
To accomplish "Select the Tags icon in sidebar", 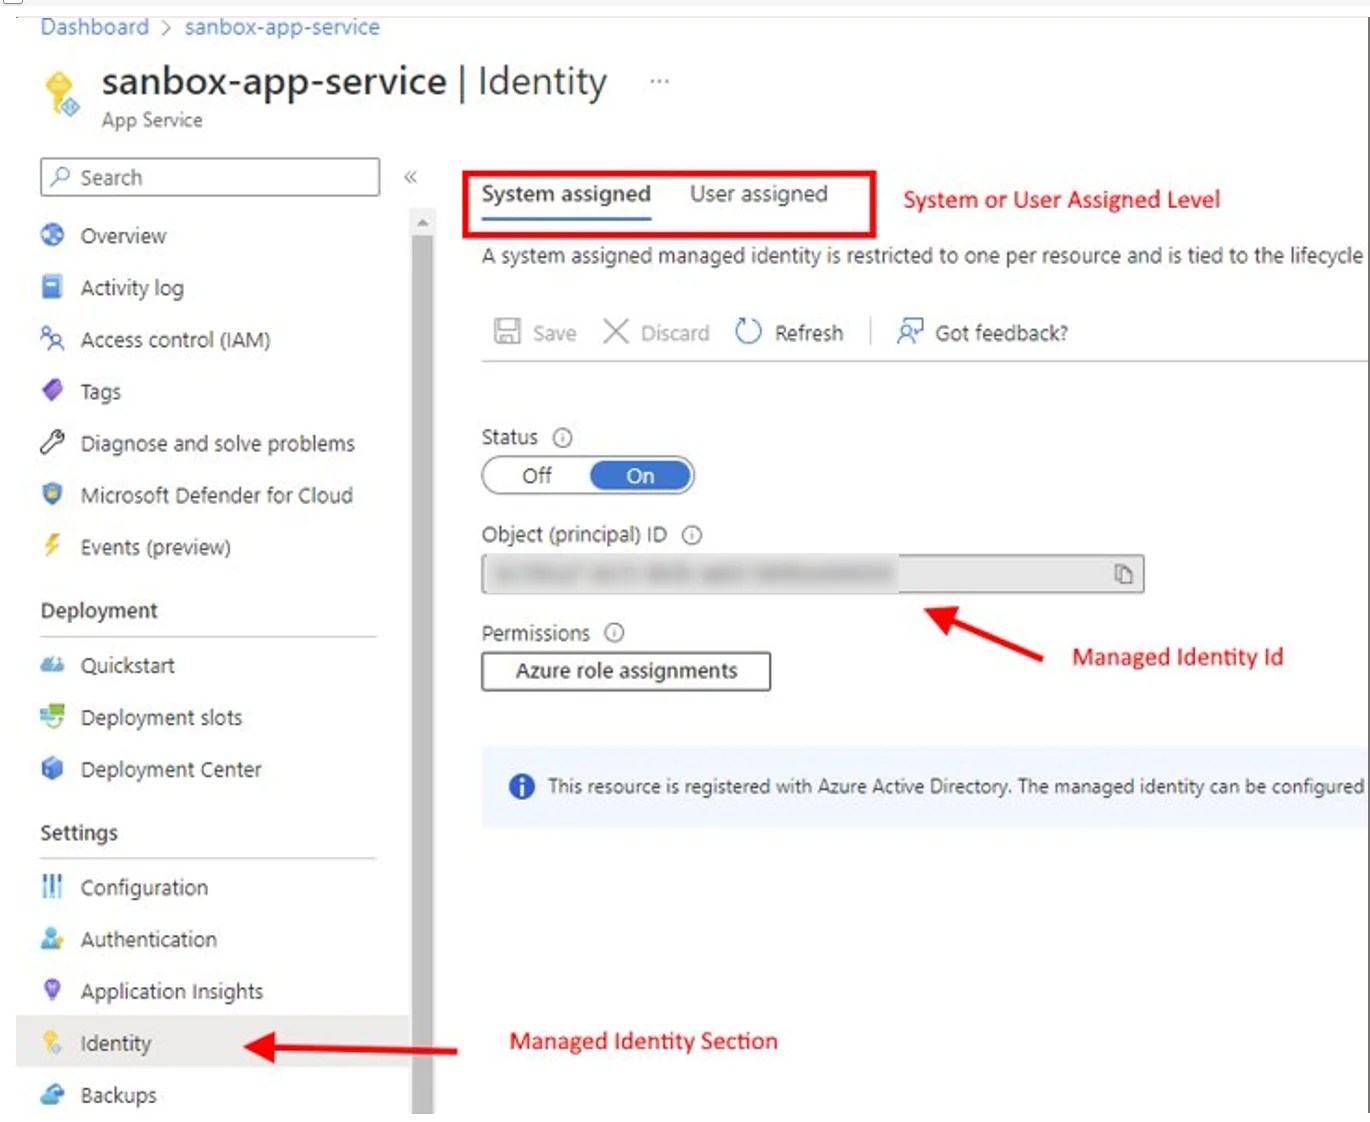I will pyautogui.click(x=51, y=391).
